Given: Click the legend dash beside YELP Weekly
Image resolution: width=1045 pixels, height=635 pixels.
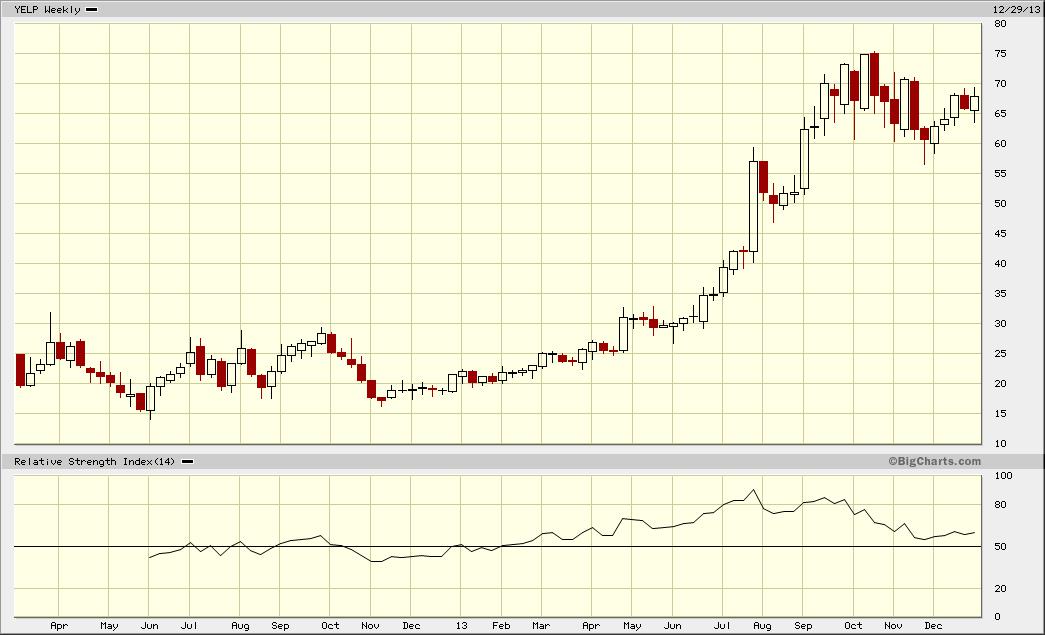Looking at the screenshot, I should [92, 9].
